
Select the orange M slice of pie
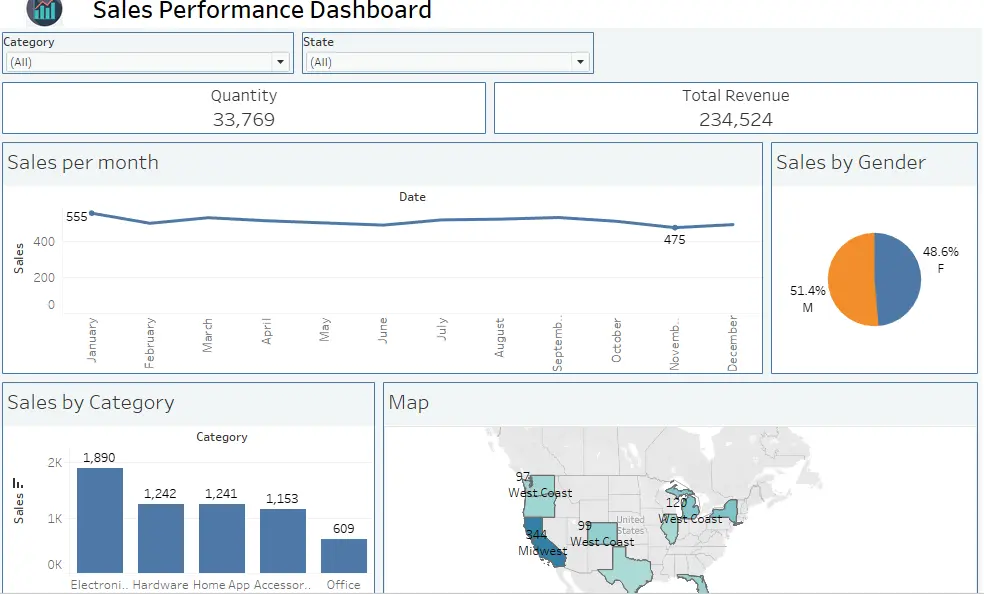tap(851, 279)
